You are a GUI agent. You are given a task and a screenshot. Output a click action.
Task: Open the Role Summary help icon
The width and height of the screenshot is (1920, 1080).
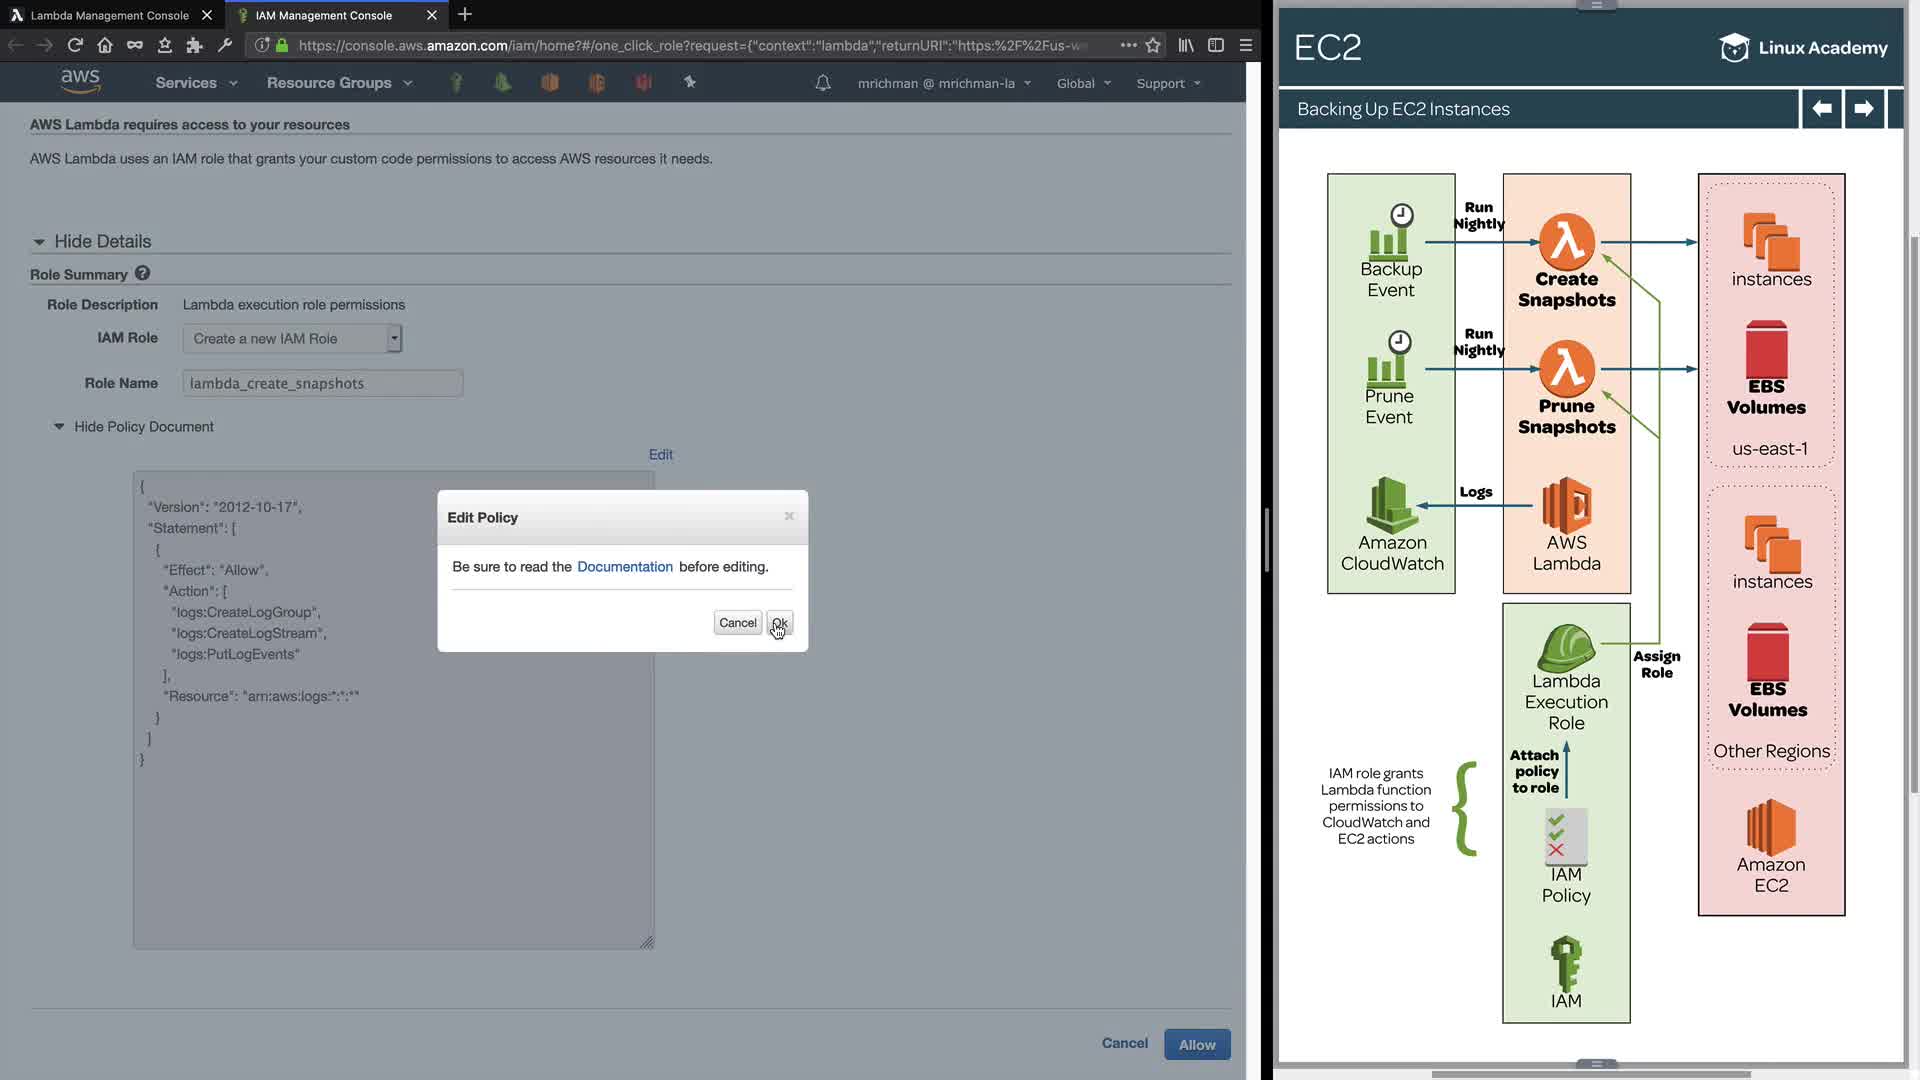[x=142, y=273]
